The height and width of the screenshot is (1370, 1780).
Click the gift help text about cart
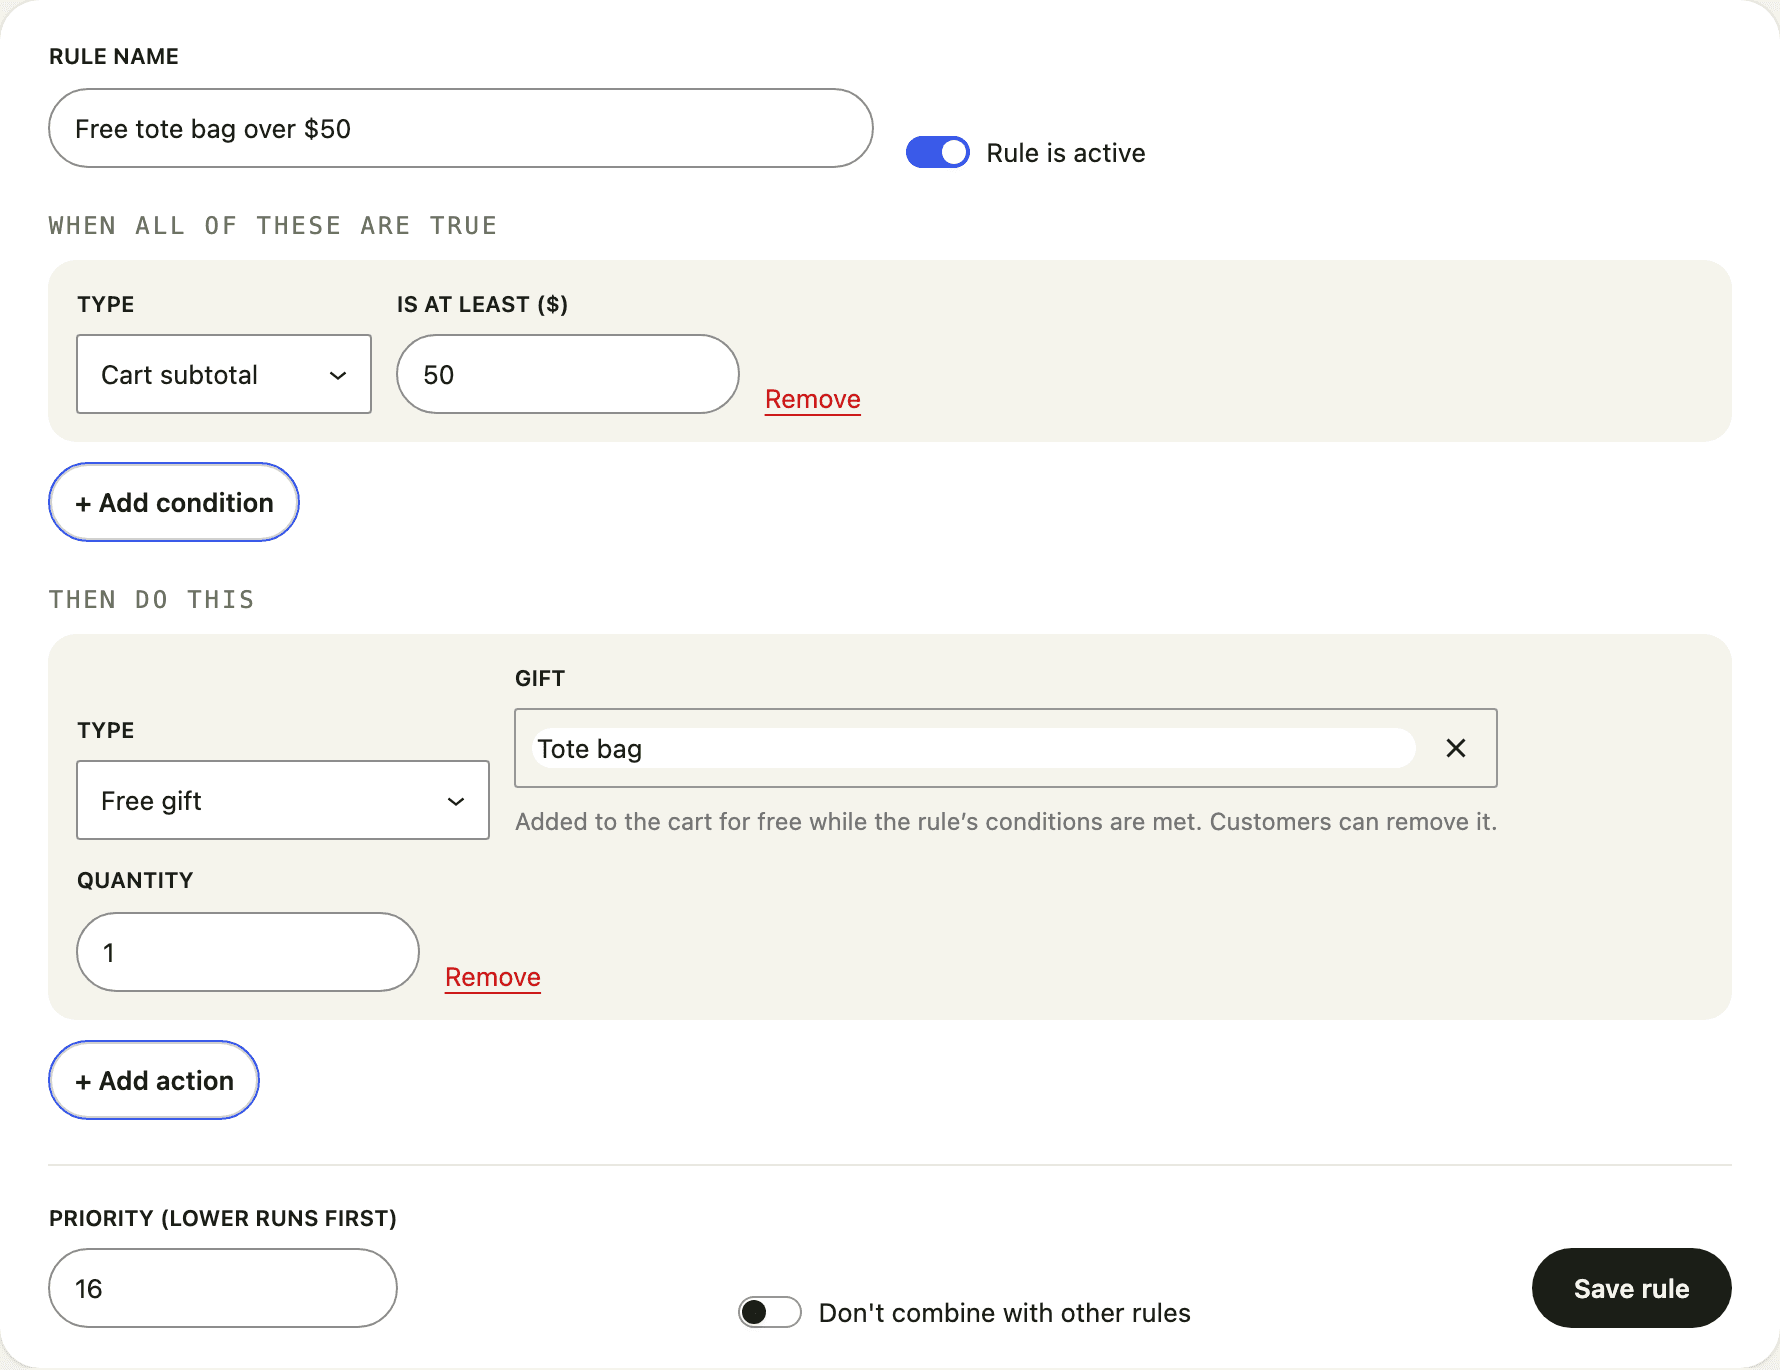(1006, 821)
